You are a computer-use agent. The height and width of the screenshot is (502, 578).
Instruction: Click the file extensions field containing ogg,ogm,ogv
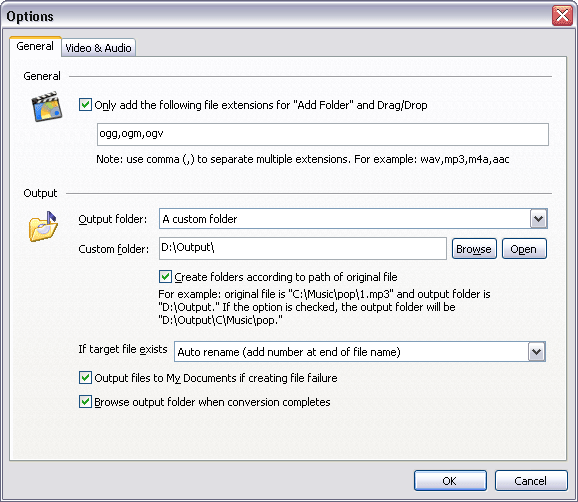tap(323, 135)
